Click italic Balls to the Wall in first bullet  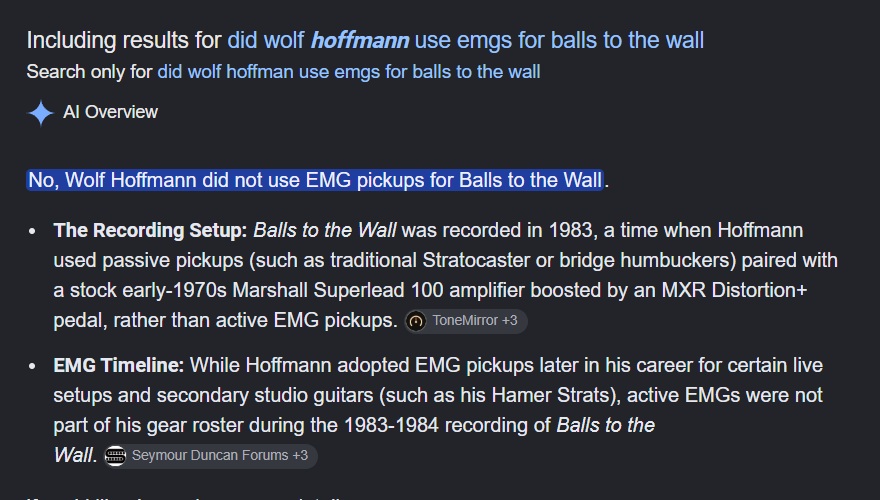point(325,231)
